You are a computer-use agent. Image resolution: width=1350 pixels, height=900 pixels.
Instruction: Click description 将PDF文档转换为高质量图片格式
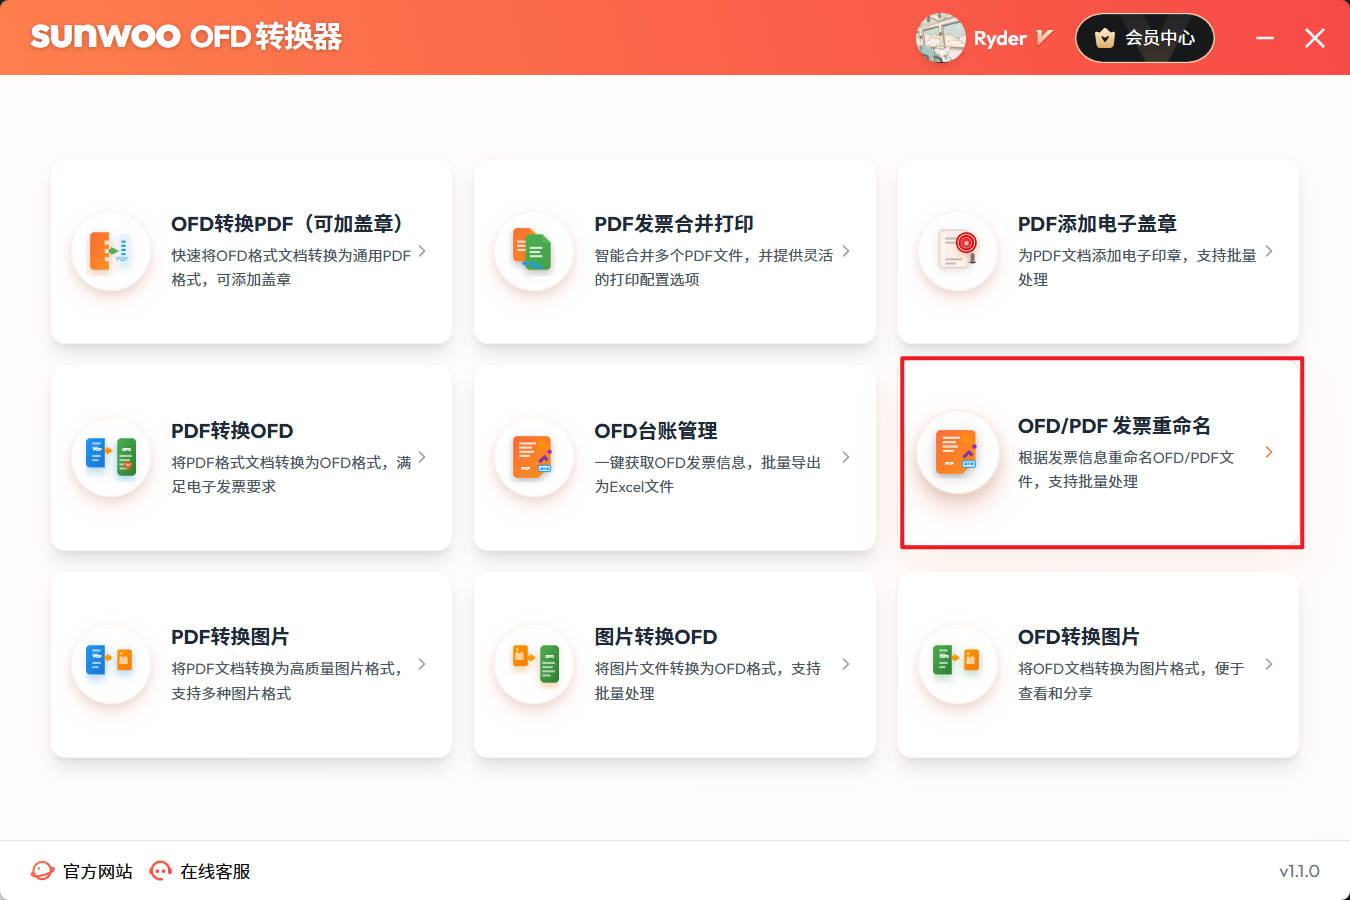click(x=286, y=681)
